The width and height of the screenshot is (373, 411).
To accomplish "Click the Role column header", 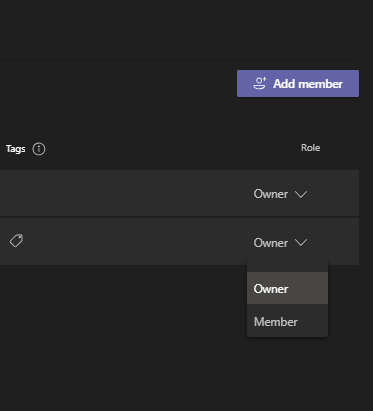I will [310, 148].
